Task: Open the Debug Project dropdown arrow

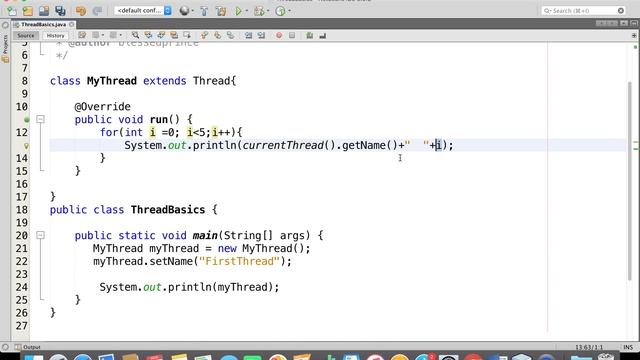Action: point(268,11)
